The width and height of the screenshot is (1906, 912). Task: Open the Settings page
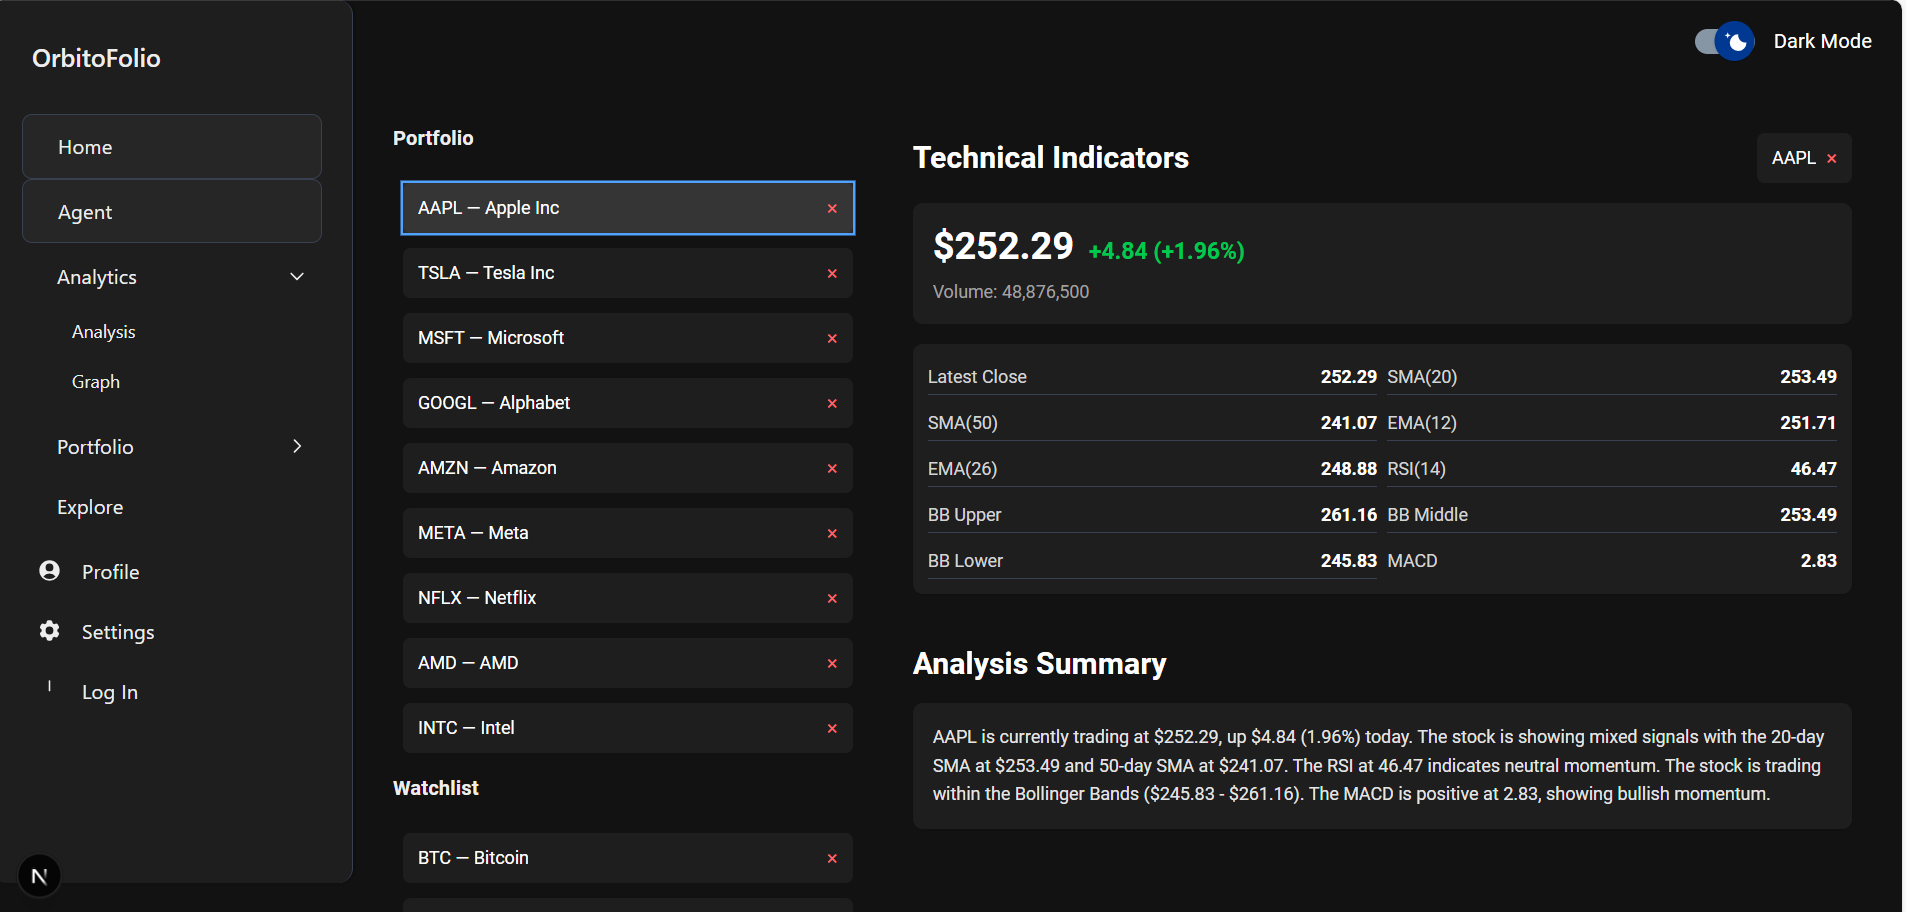(x=118, y=632)
